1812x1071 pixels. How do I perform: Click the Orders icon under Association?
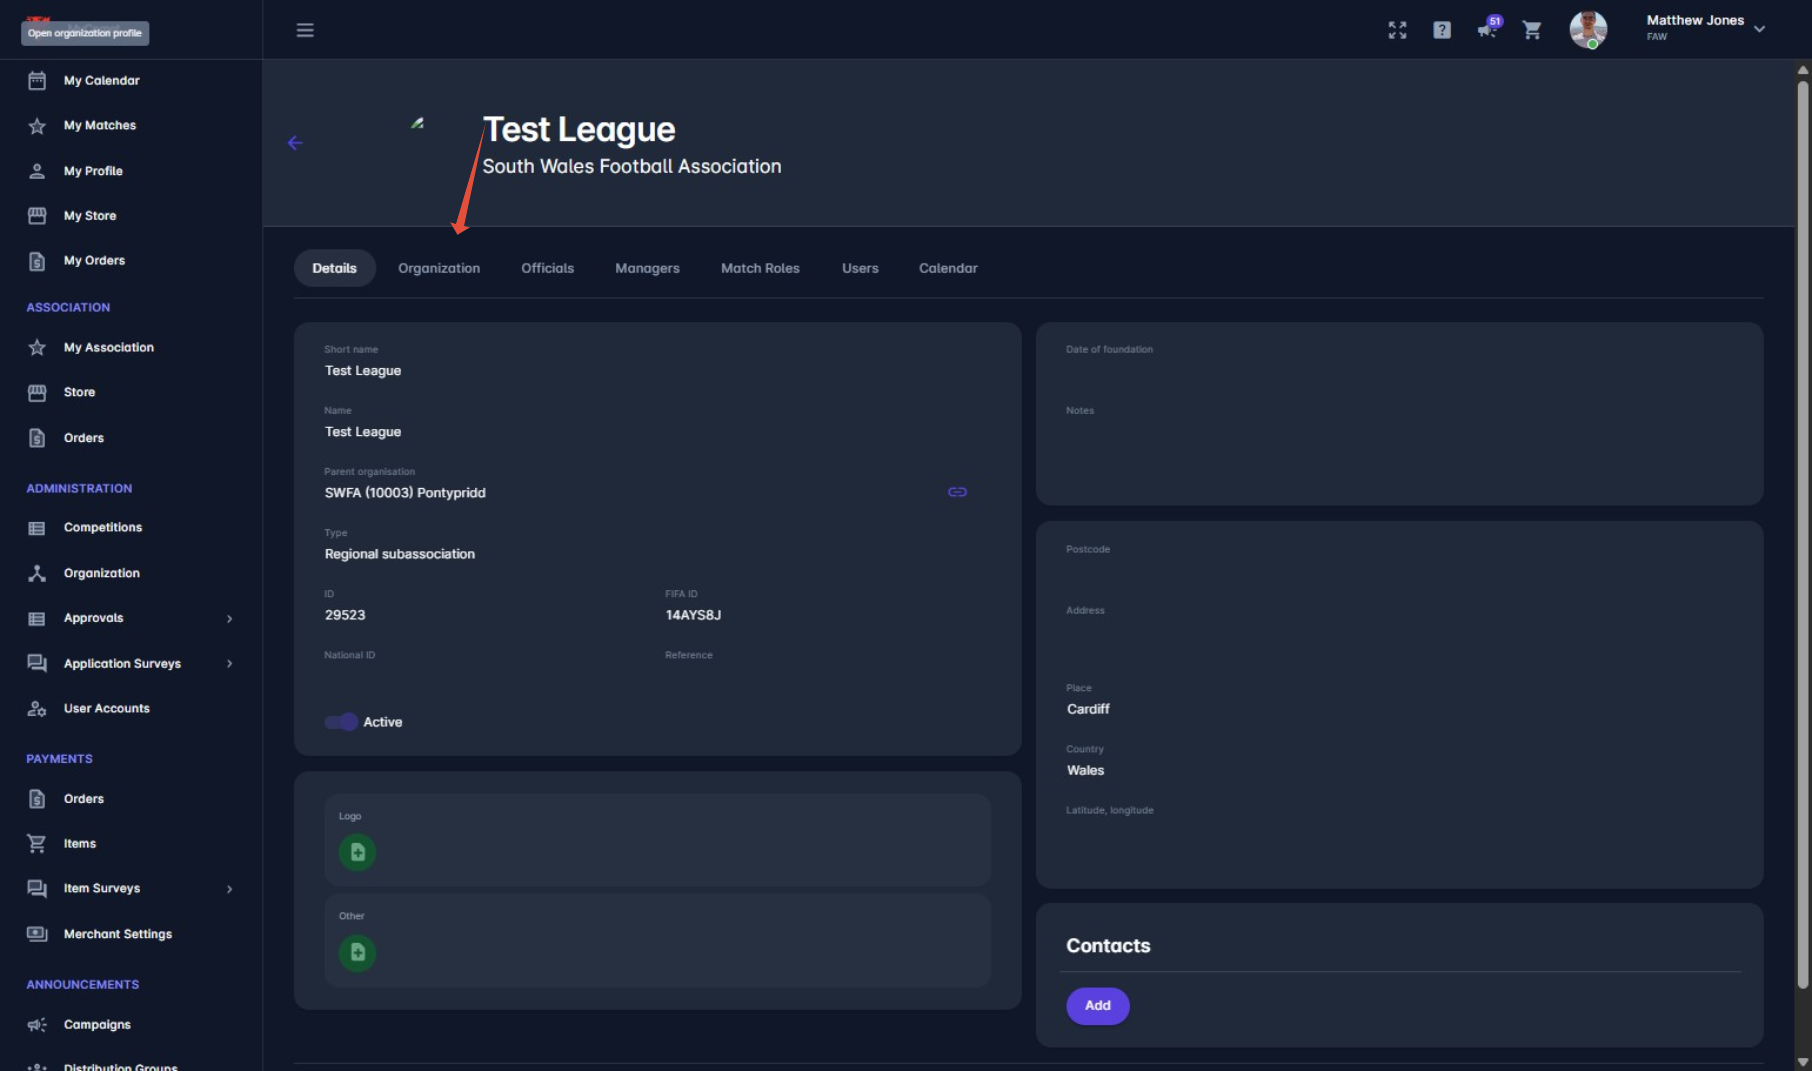[37, 438]
